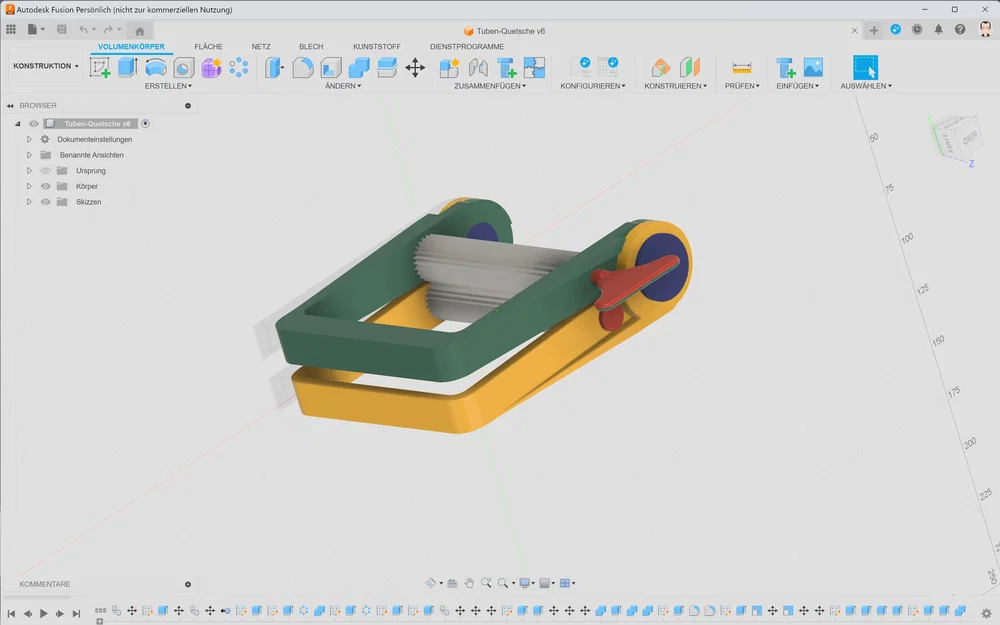The height and width of the screenshot is (625, 1000).
Task: Select the Offset Plane construct tool
Action: [661, 67]
